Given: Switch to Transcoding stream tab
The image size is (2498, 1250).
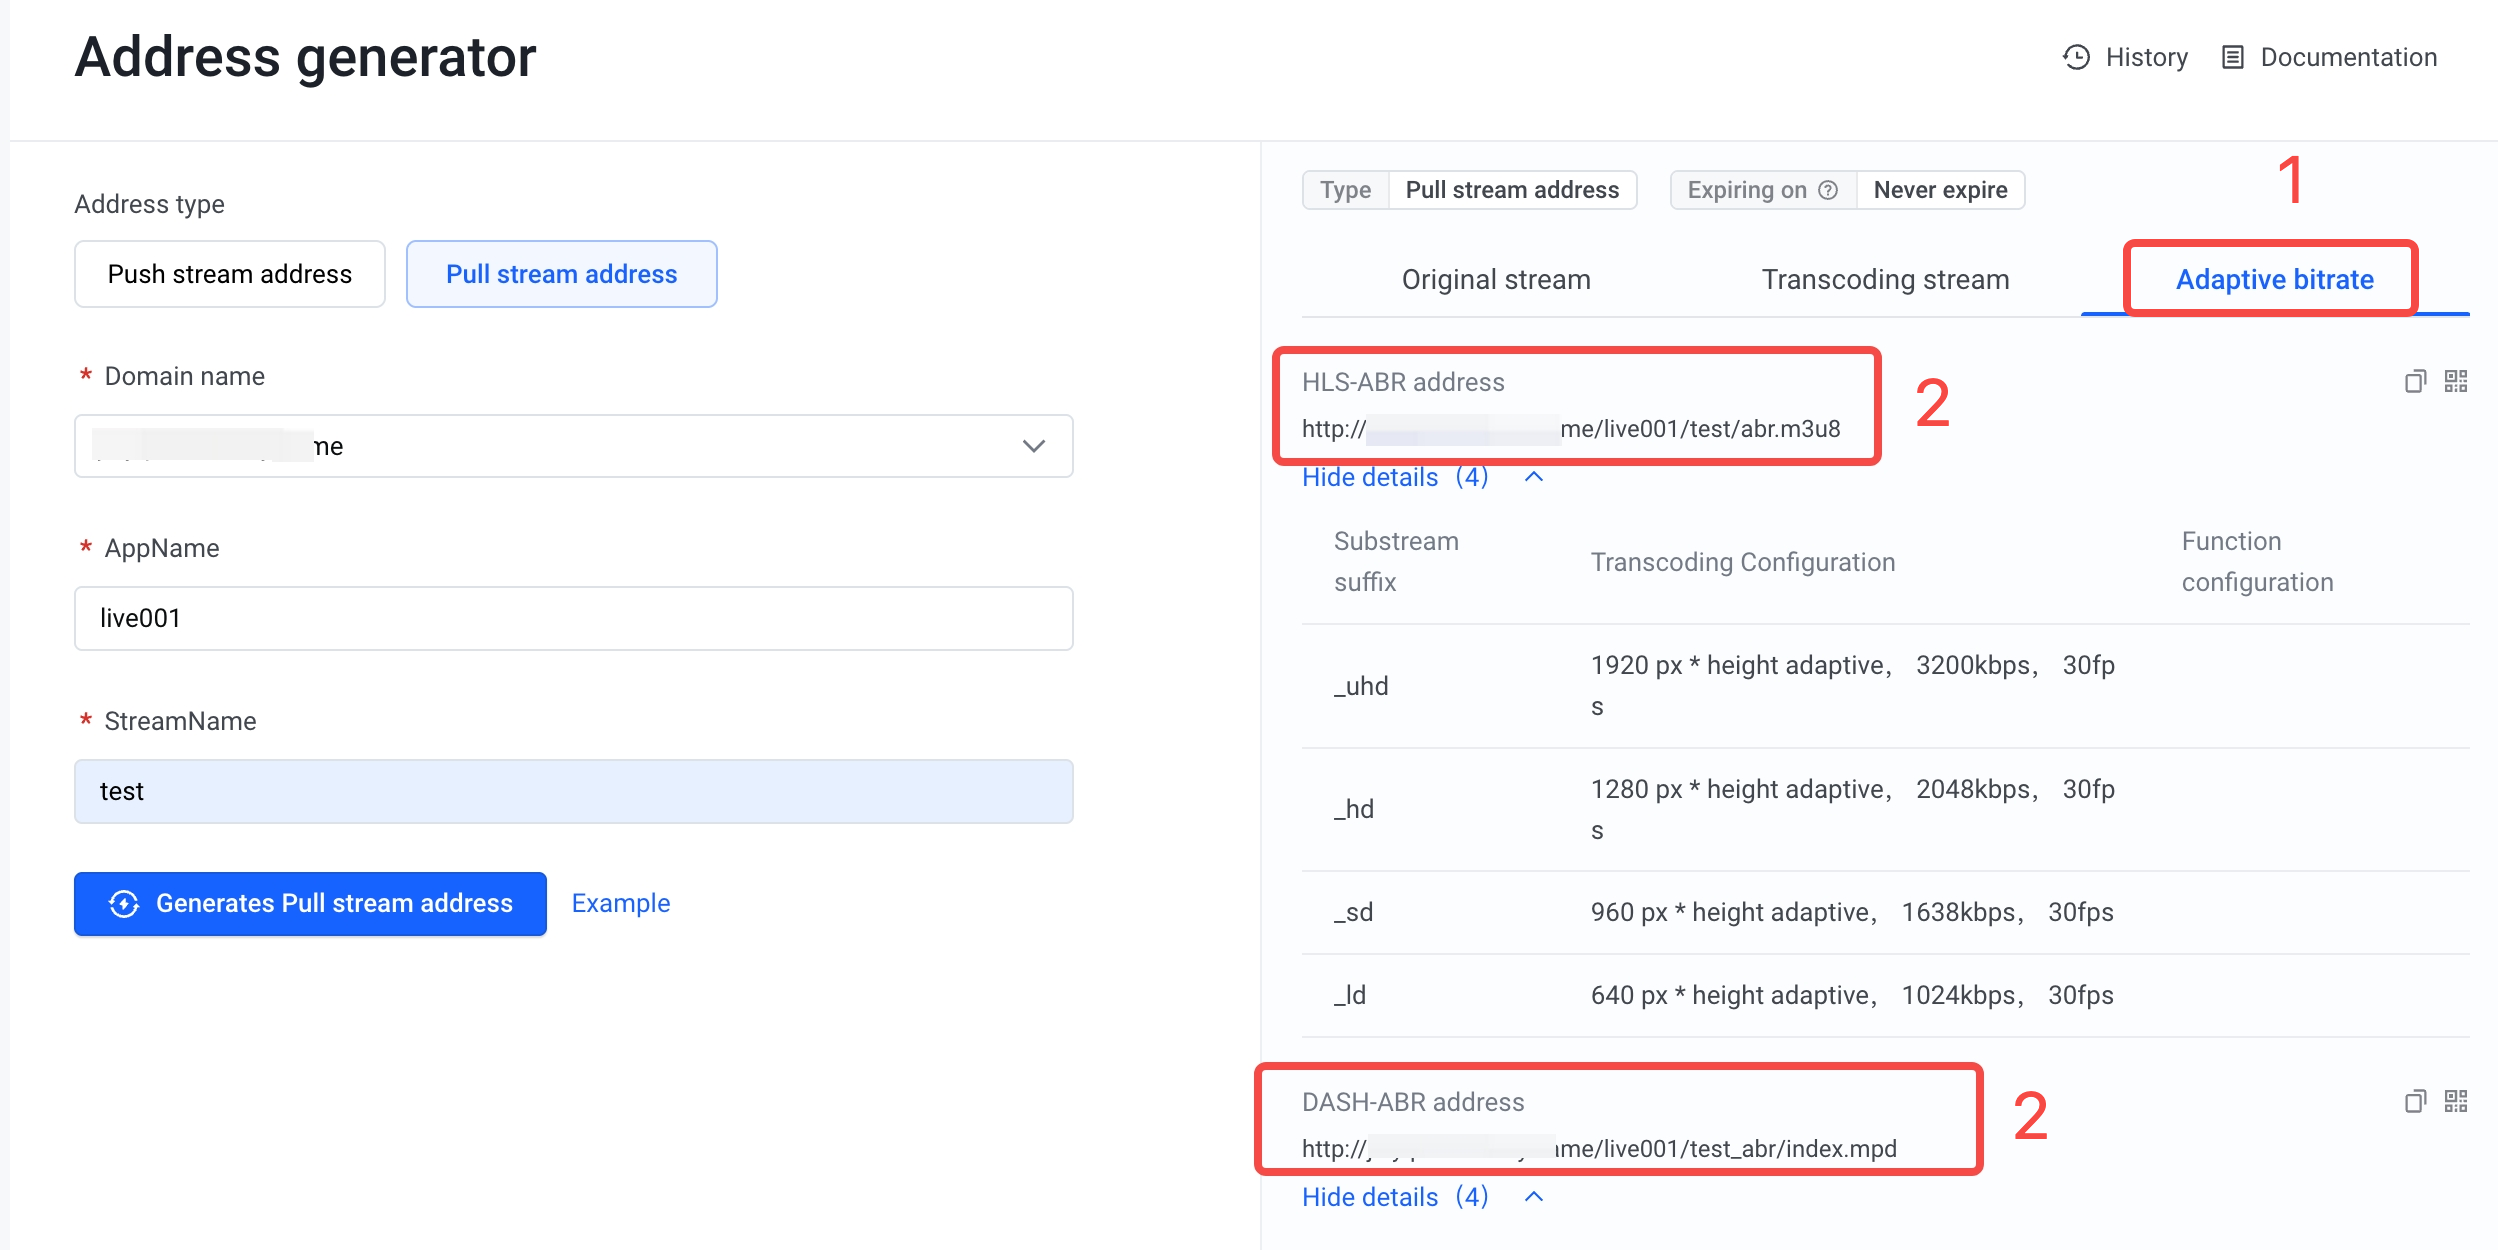Looking at the screenshot, I should (x=1884, y=280).
